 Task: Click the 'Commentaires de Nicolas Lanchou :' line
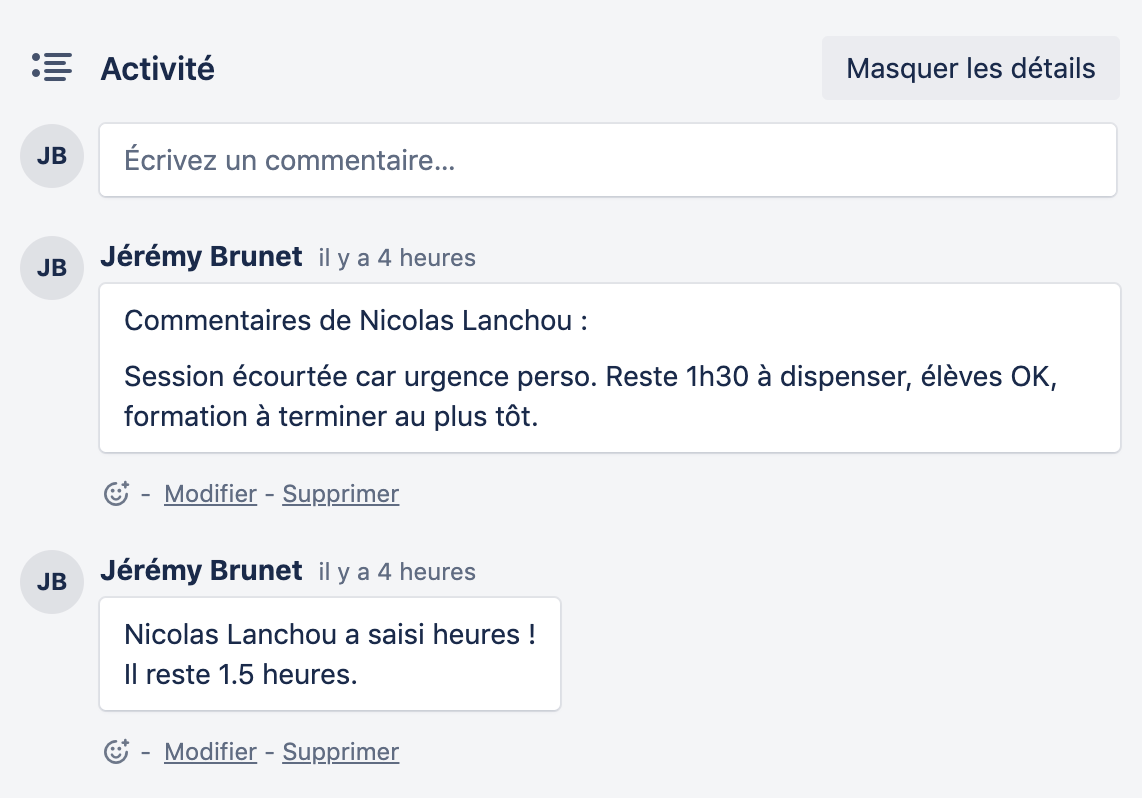(355, 321)
